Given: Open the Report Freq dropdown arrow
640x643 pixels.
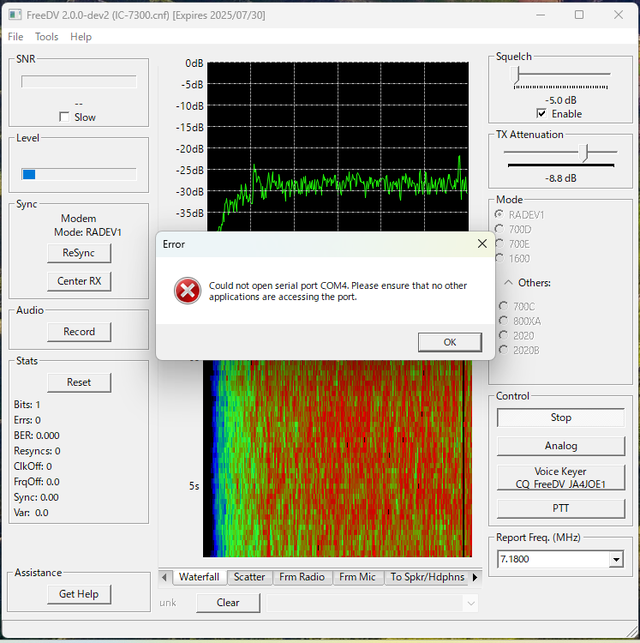Looking at the screenshot, I should click(616, 559).
